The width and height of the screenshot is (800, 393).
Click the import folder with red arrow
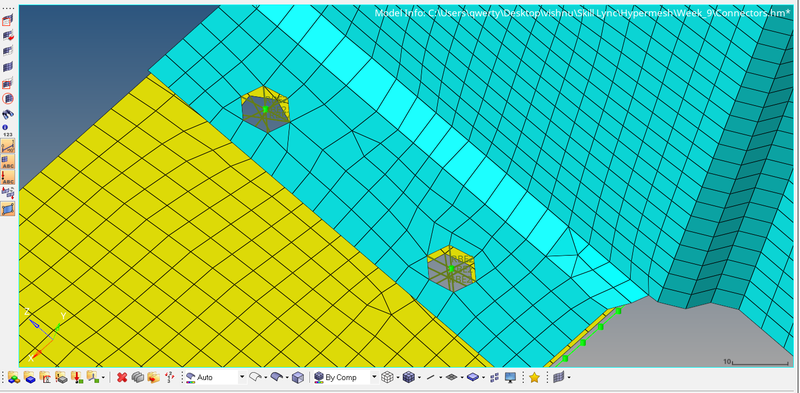[78, 378]
